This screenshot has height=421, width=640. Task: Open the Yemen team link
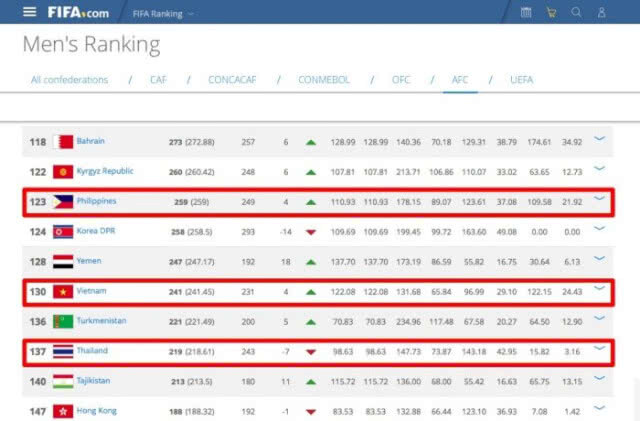pos(89,261)
